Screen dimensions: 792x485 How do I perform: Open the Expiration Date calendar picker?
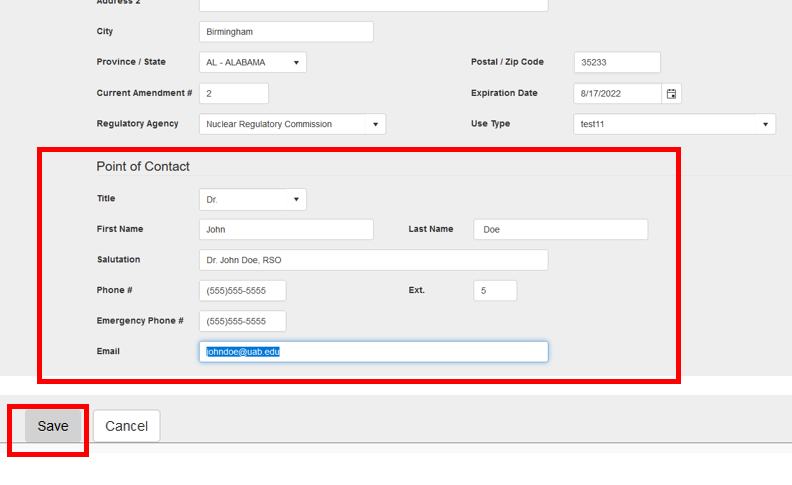point(672,93)
